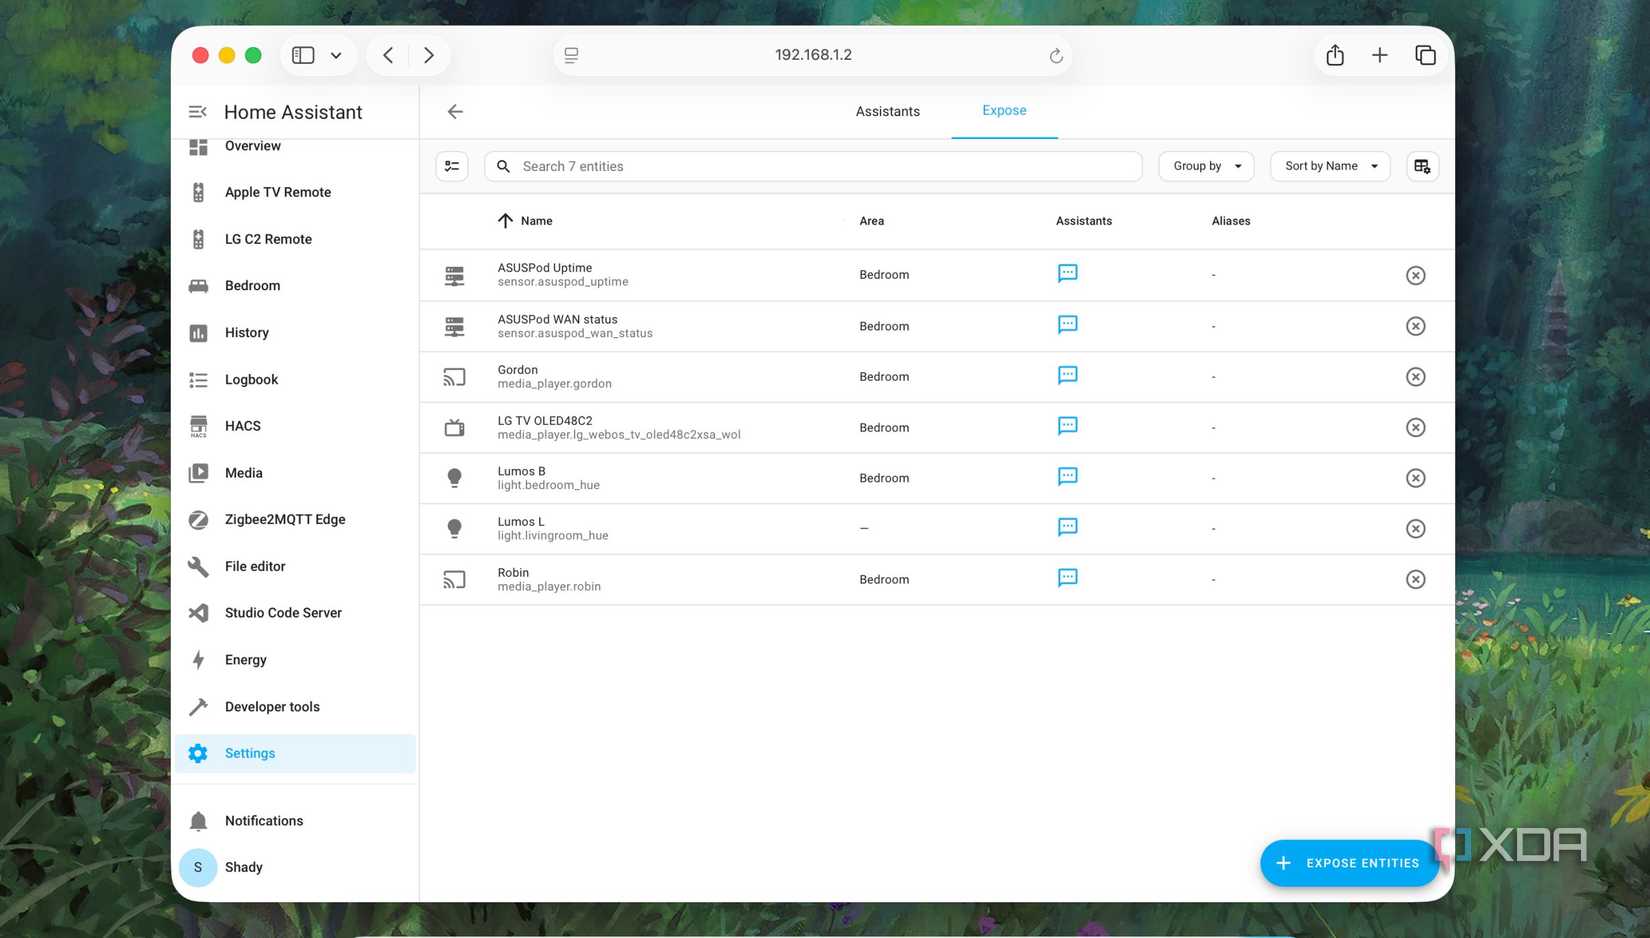Open the File editor

[295, 567]
